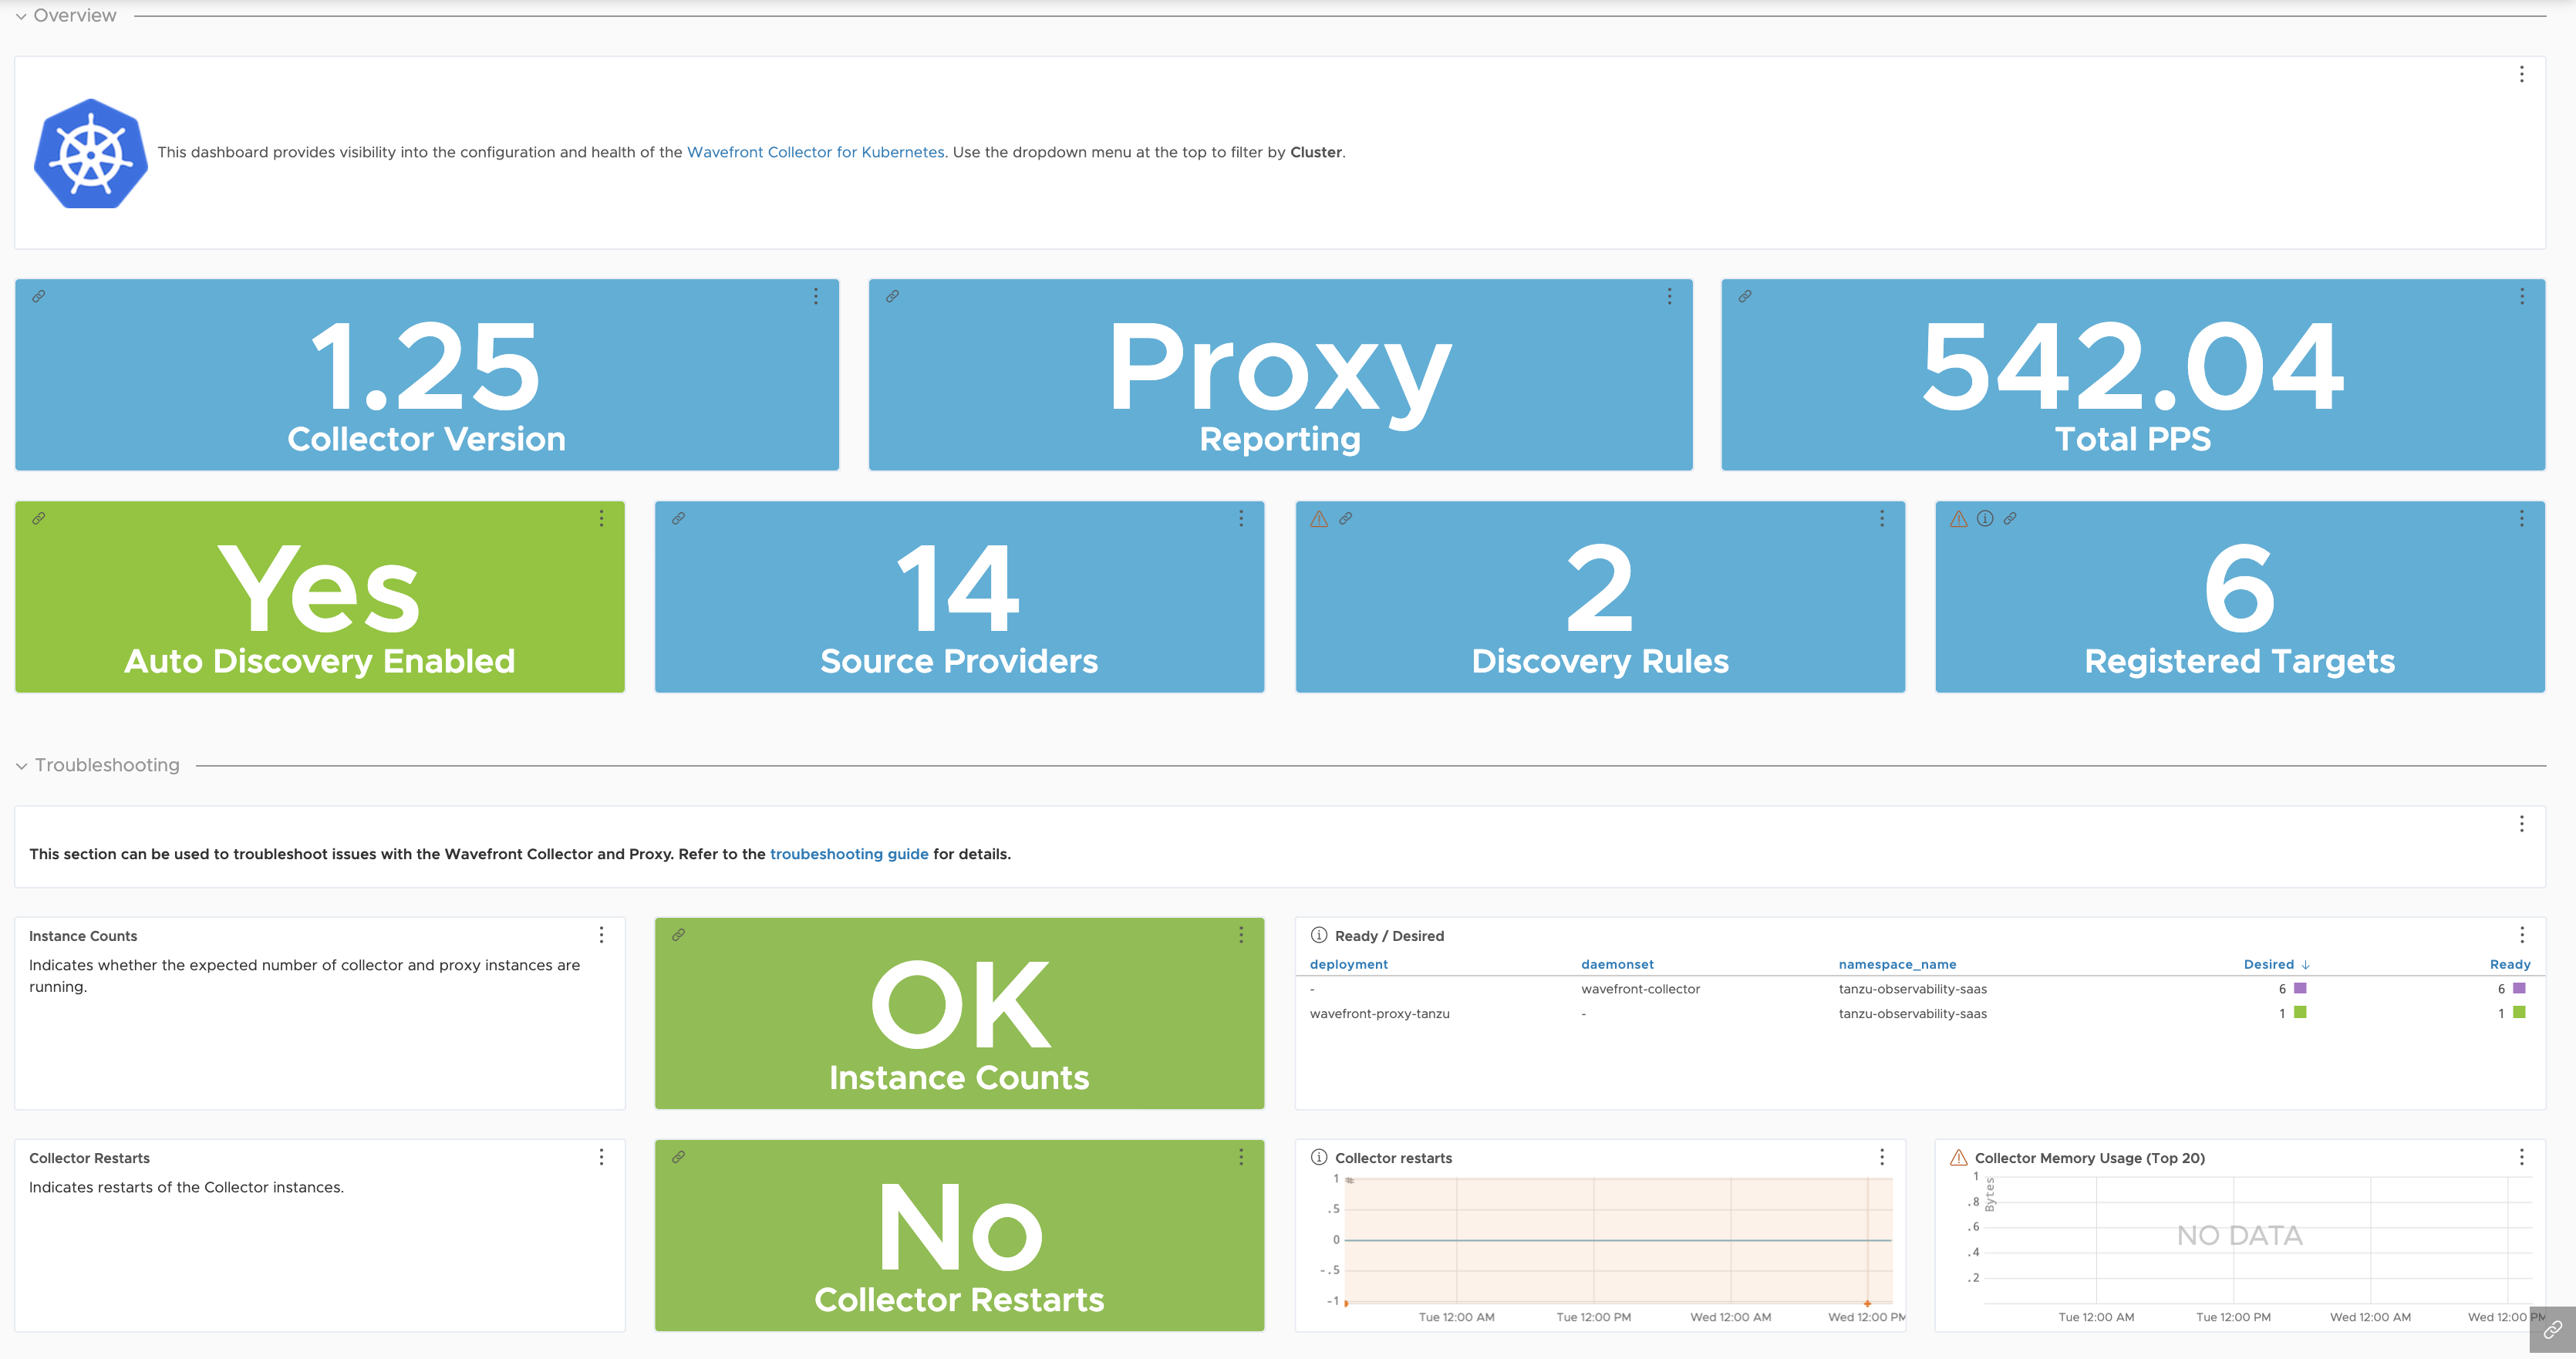Click tanzu-observability-saas in wavefront-proxy-tanzu row
The height and width of the screenshot is (1359, 2576).
point(1912,1013)
